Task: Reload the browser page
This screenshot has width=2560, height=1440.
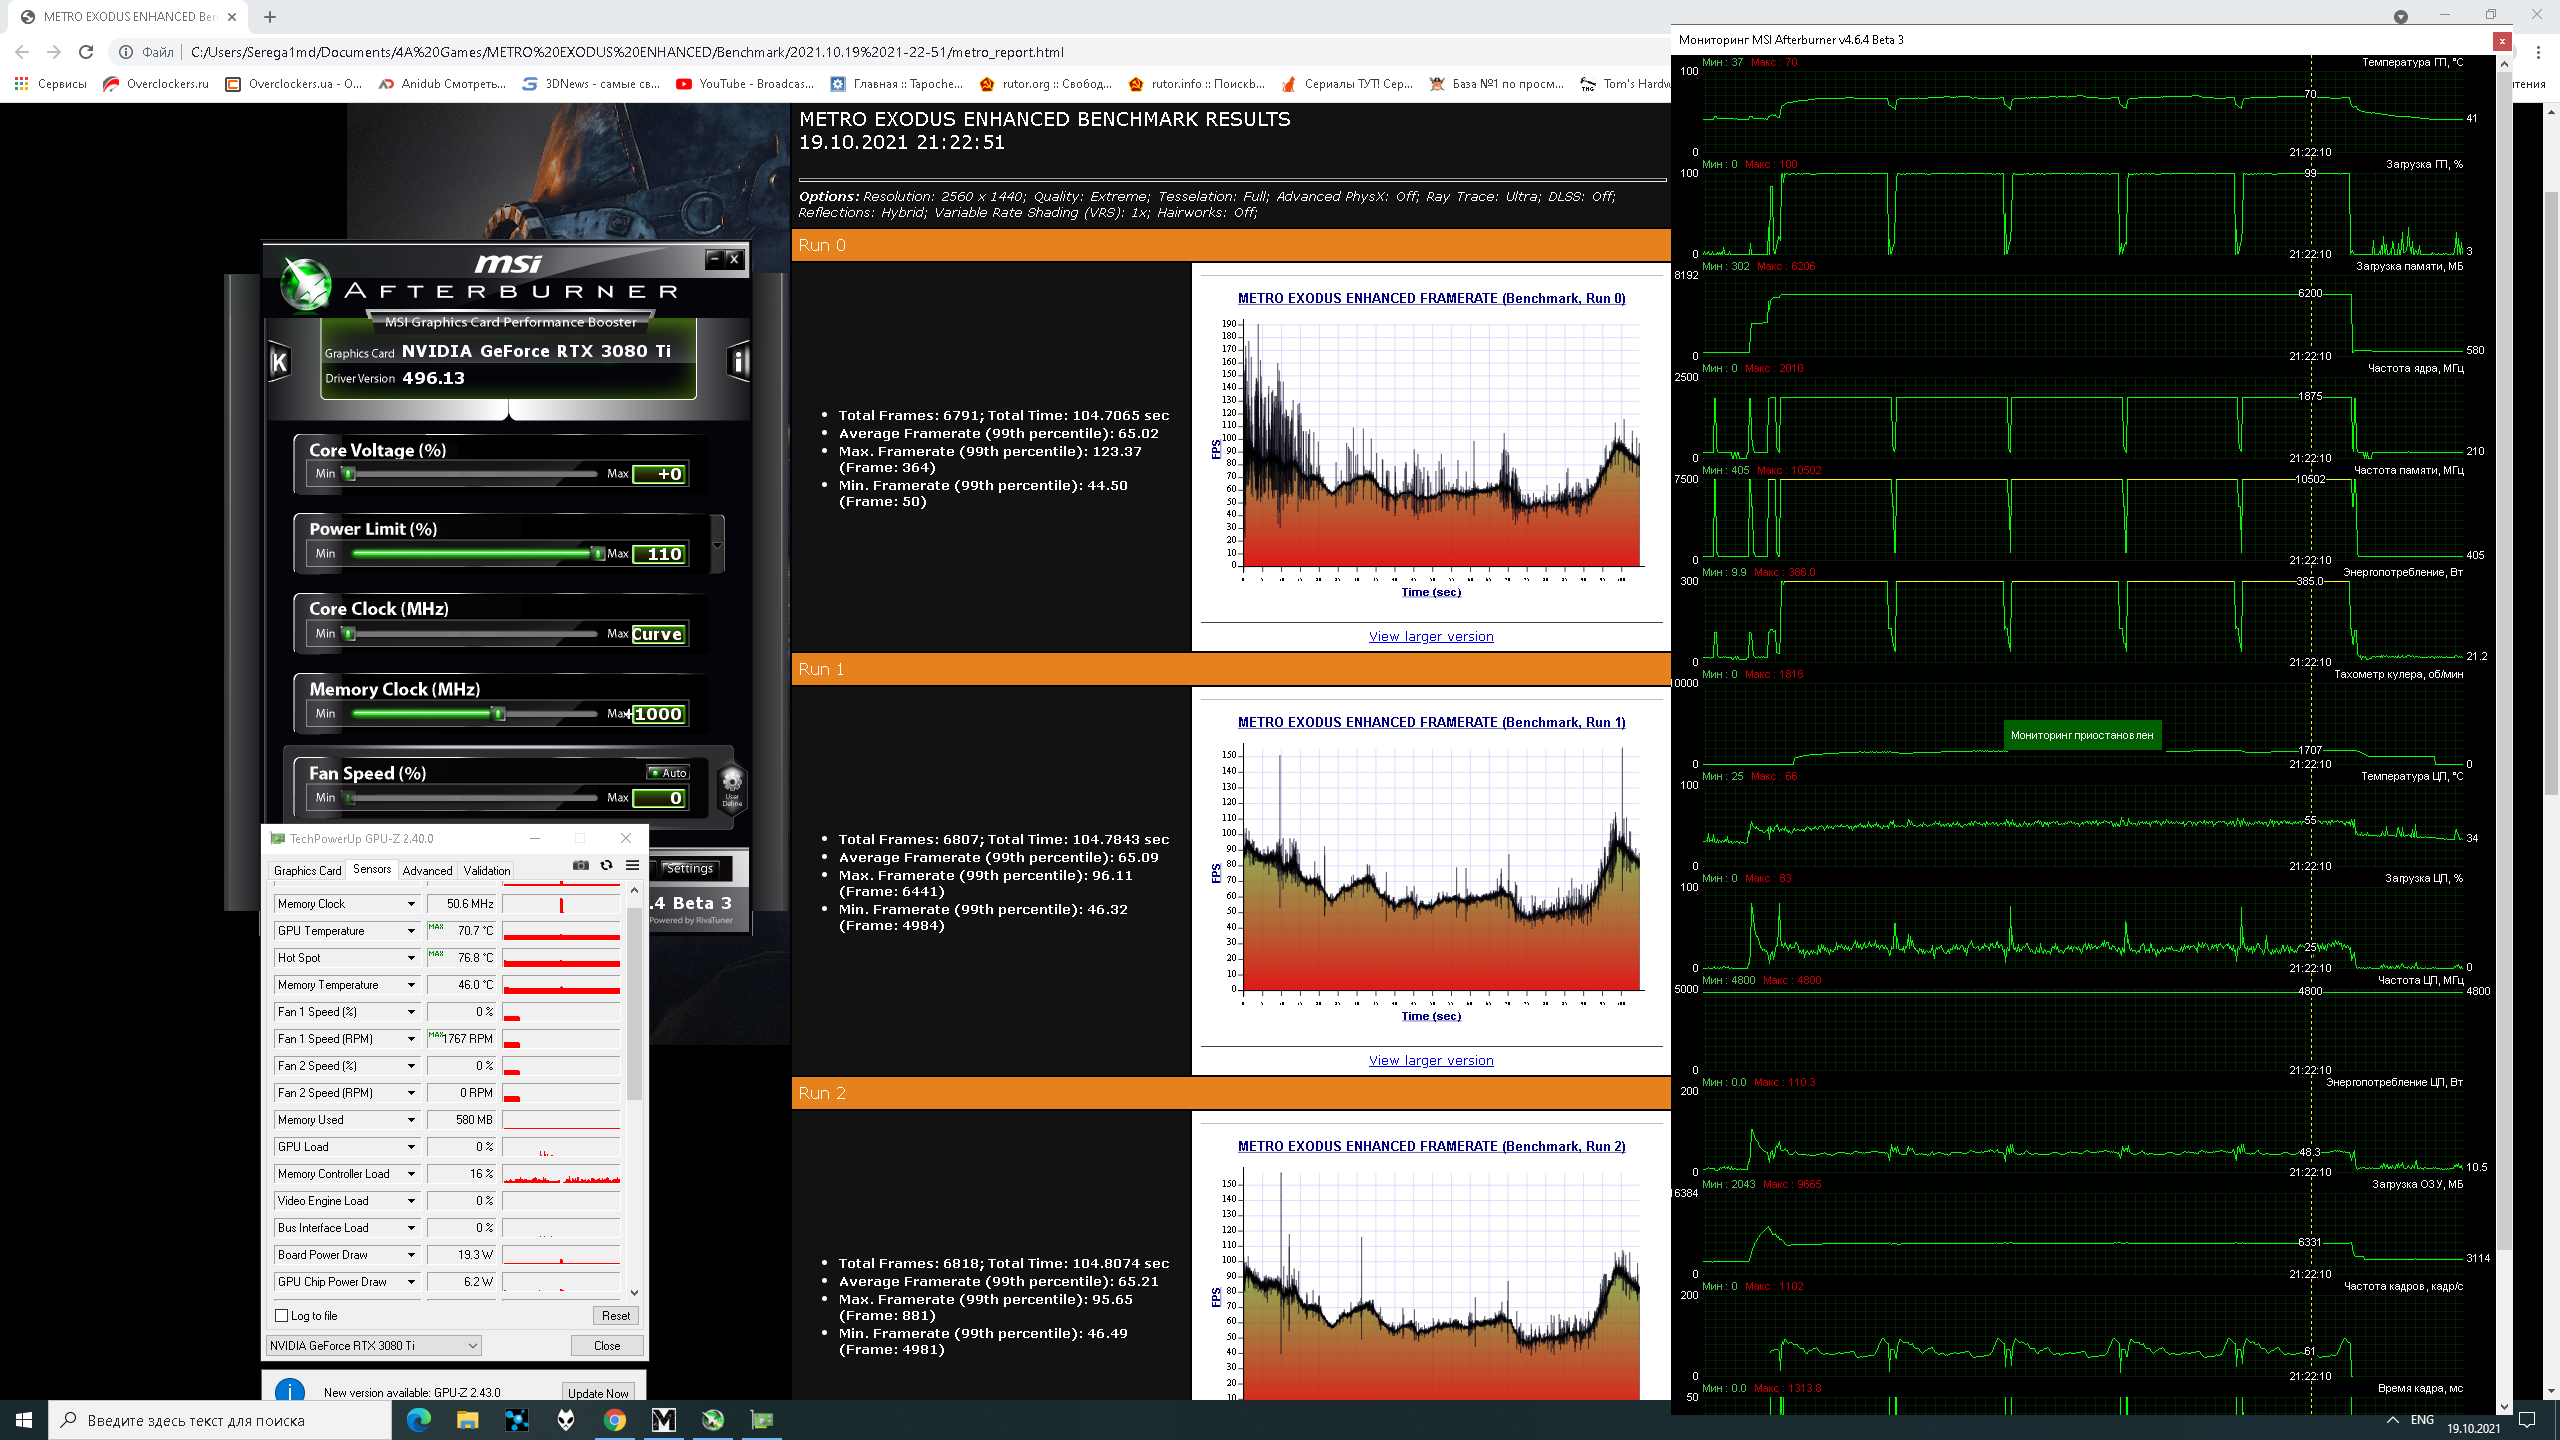Action: point(86,52)
